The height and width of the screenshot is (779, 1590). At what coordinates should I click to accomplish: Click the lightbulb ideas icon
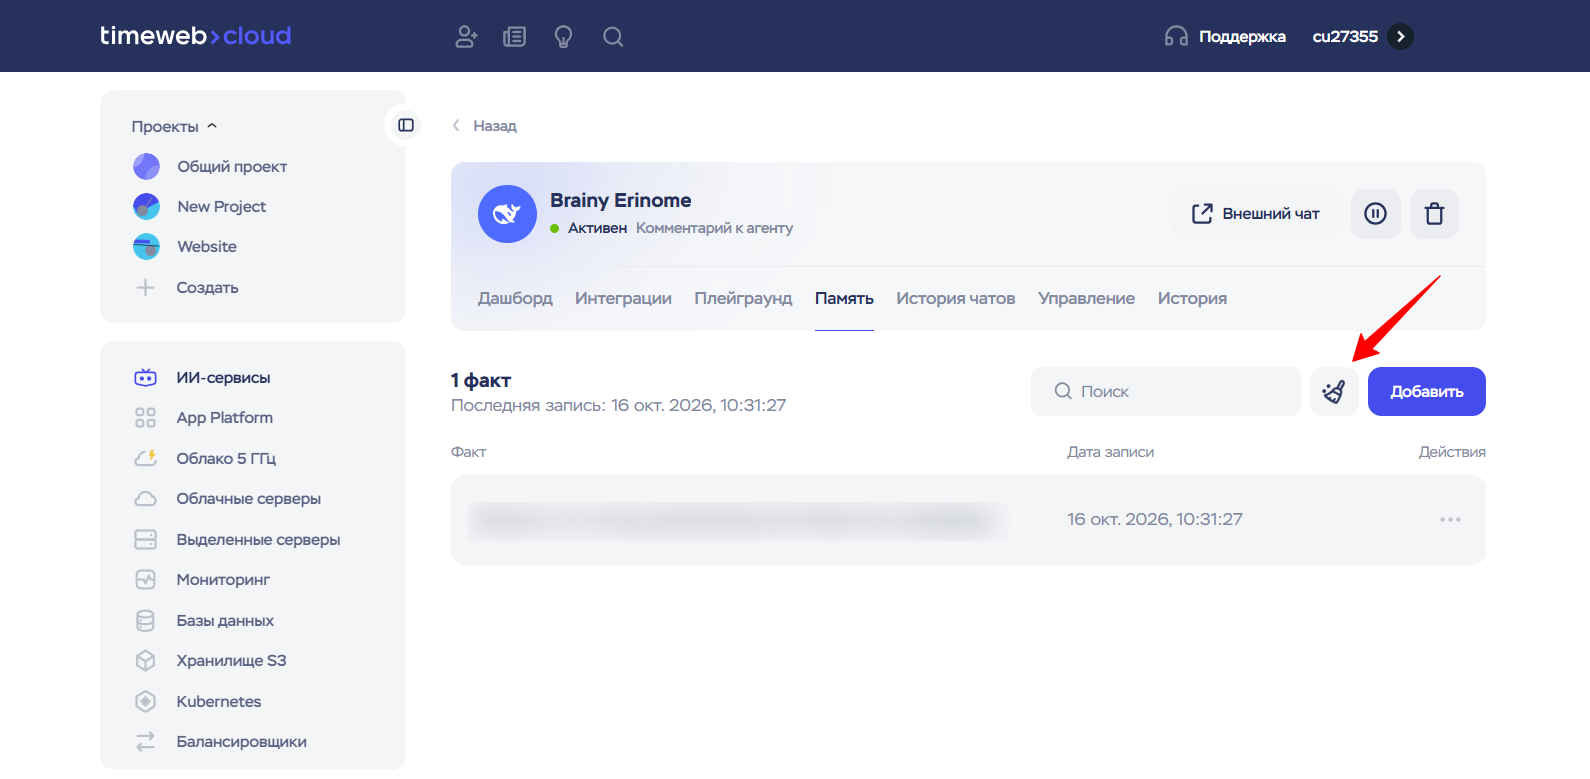pos(564,37)
